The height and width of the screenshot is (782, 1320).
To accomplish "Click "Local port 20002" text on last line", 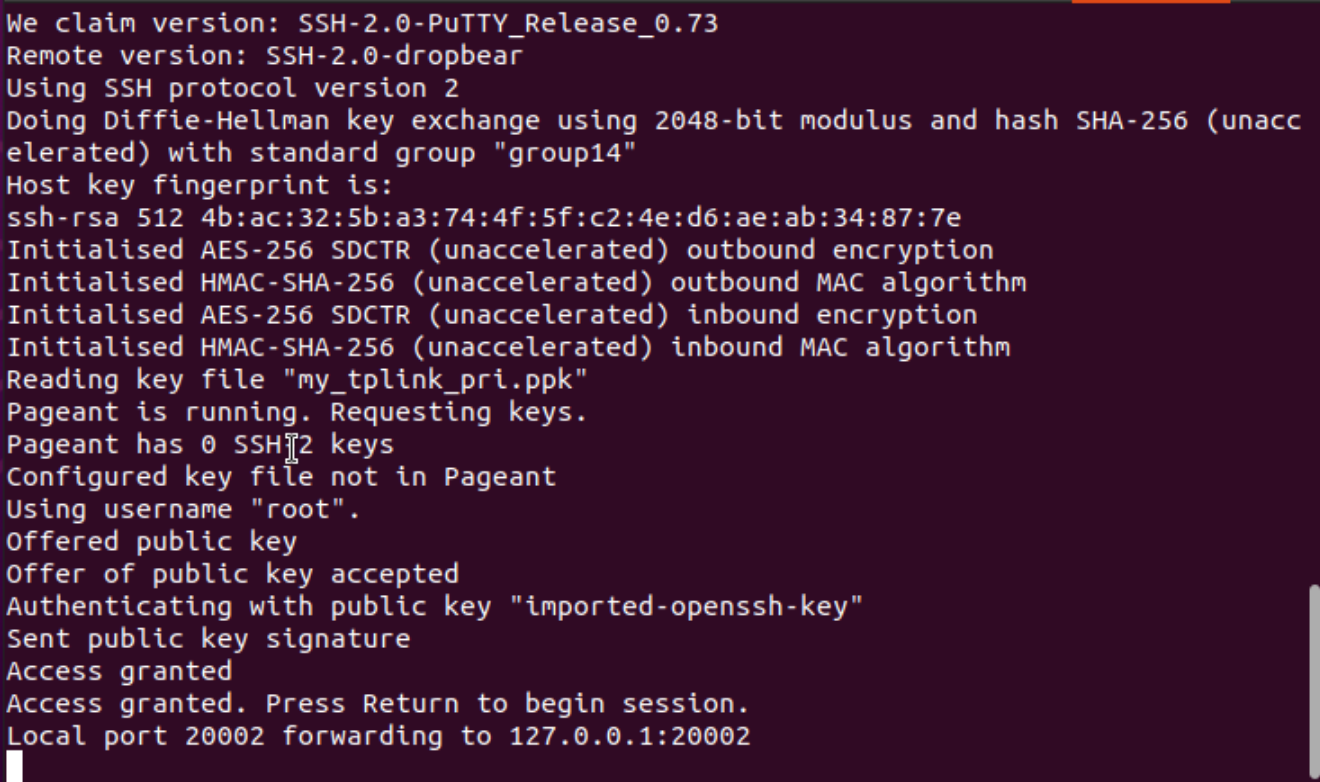I will [x=135, y=737].
